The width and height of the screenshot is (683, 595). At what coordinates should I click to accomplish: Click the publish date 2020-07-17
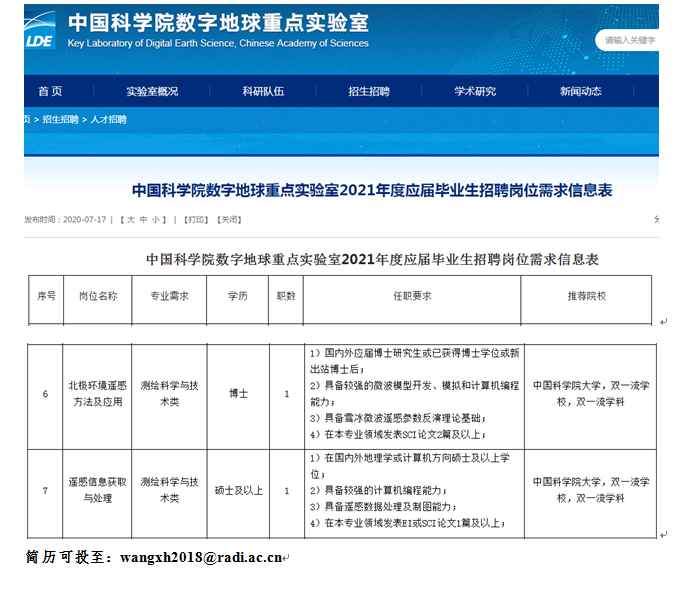[x=85, y=220]
